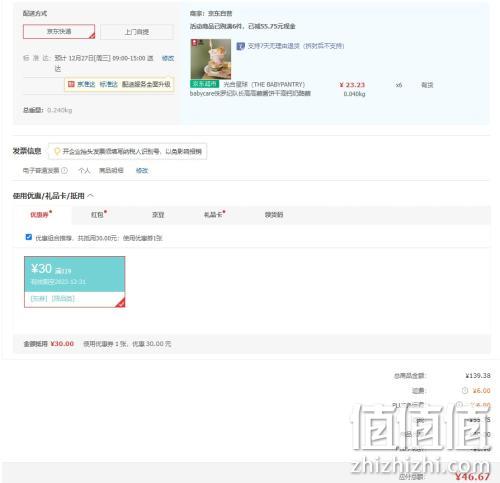Switch to the 红包 tab
500x483 pixels.
[99, 215]
